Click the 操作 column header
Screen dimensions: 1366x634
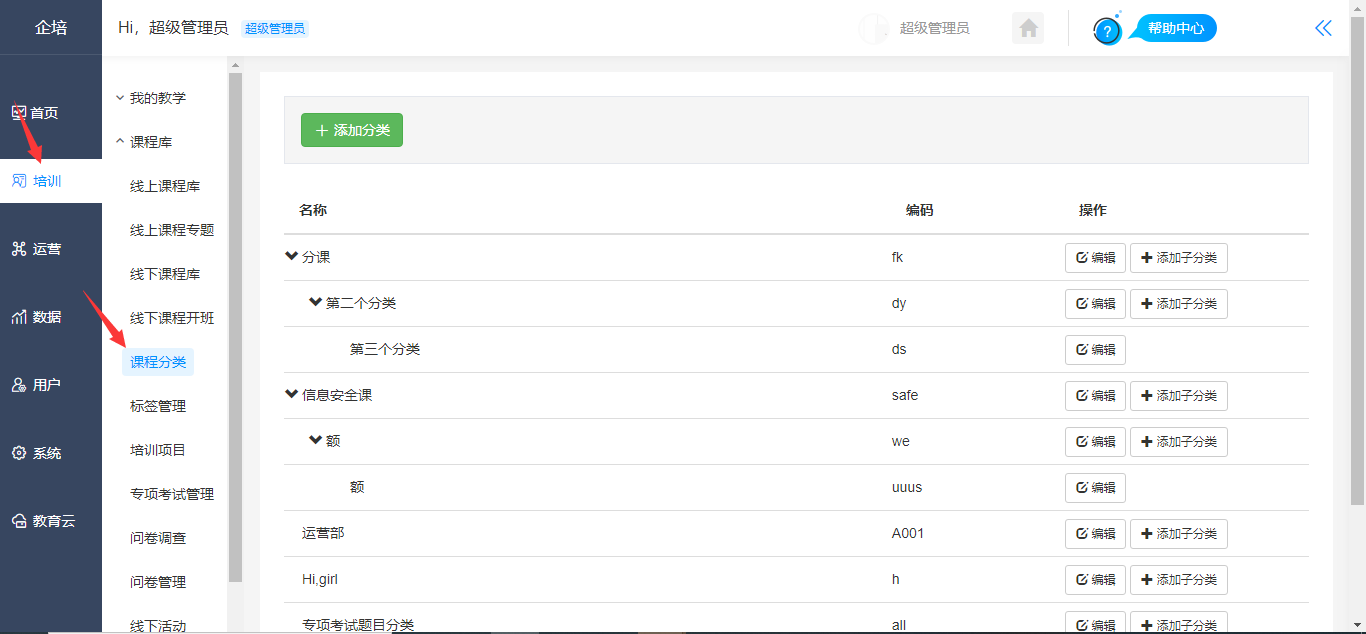coord(1093,210)
